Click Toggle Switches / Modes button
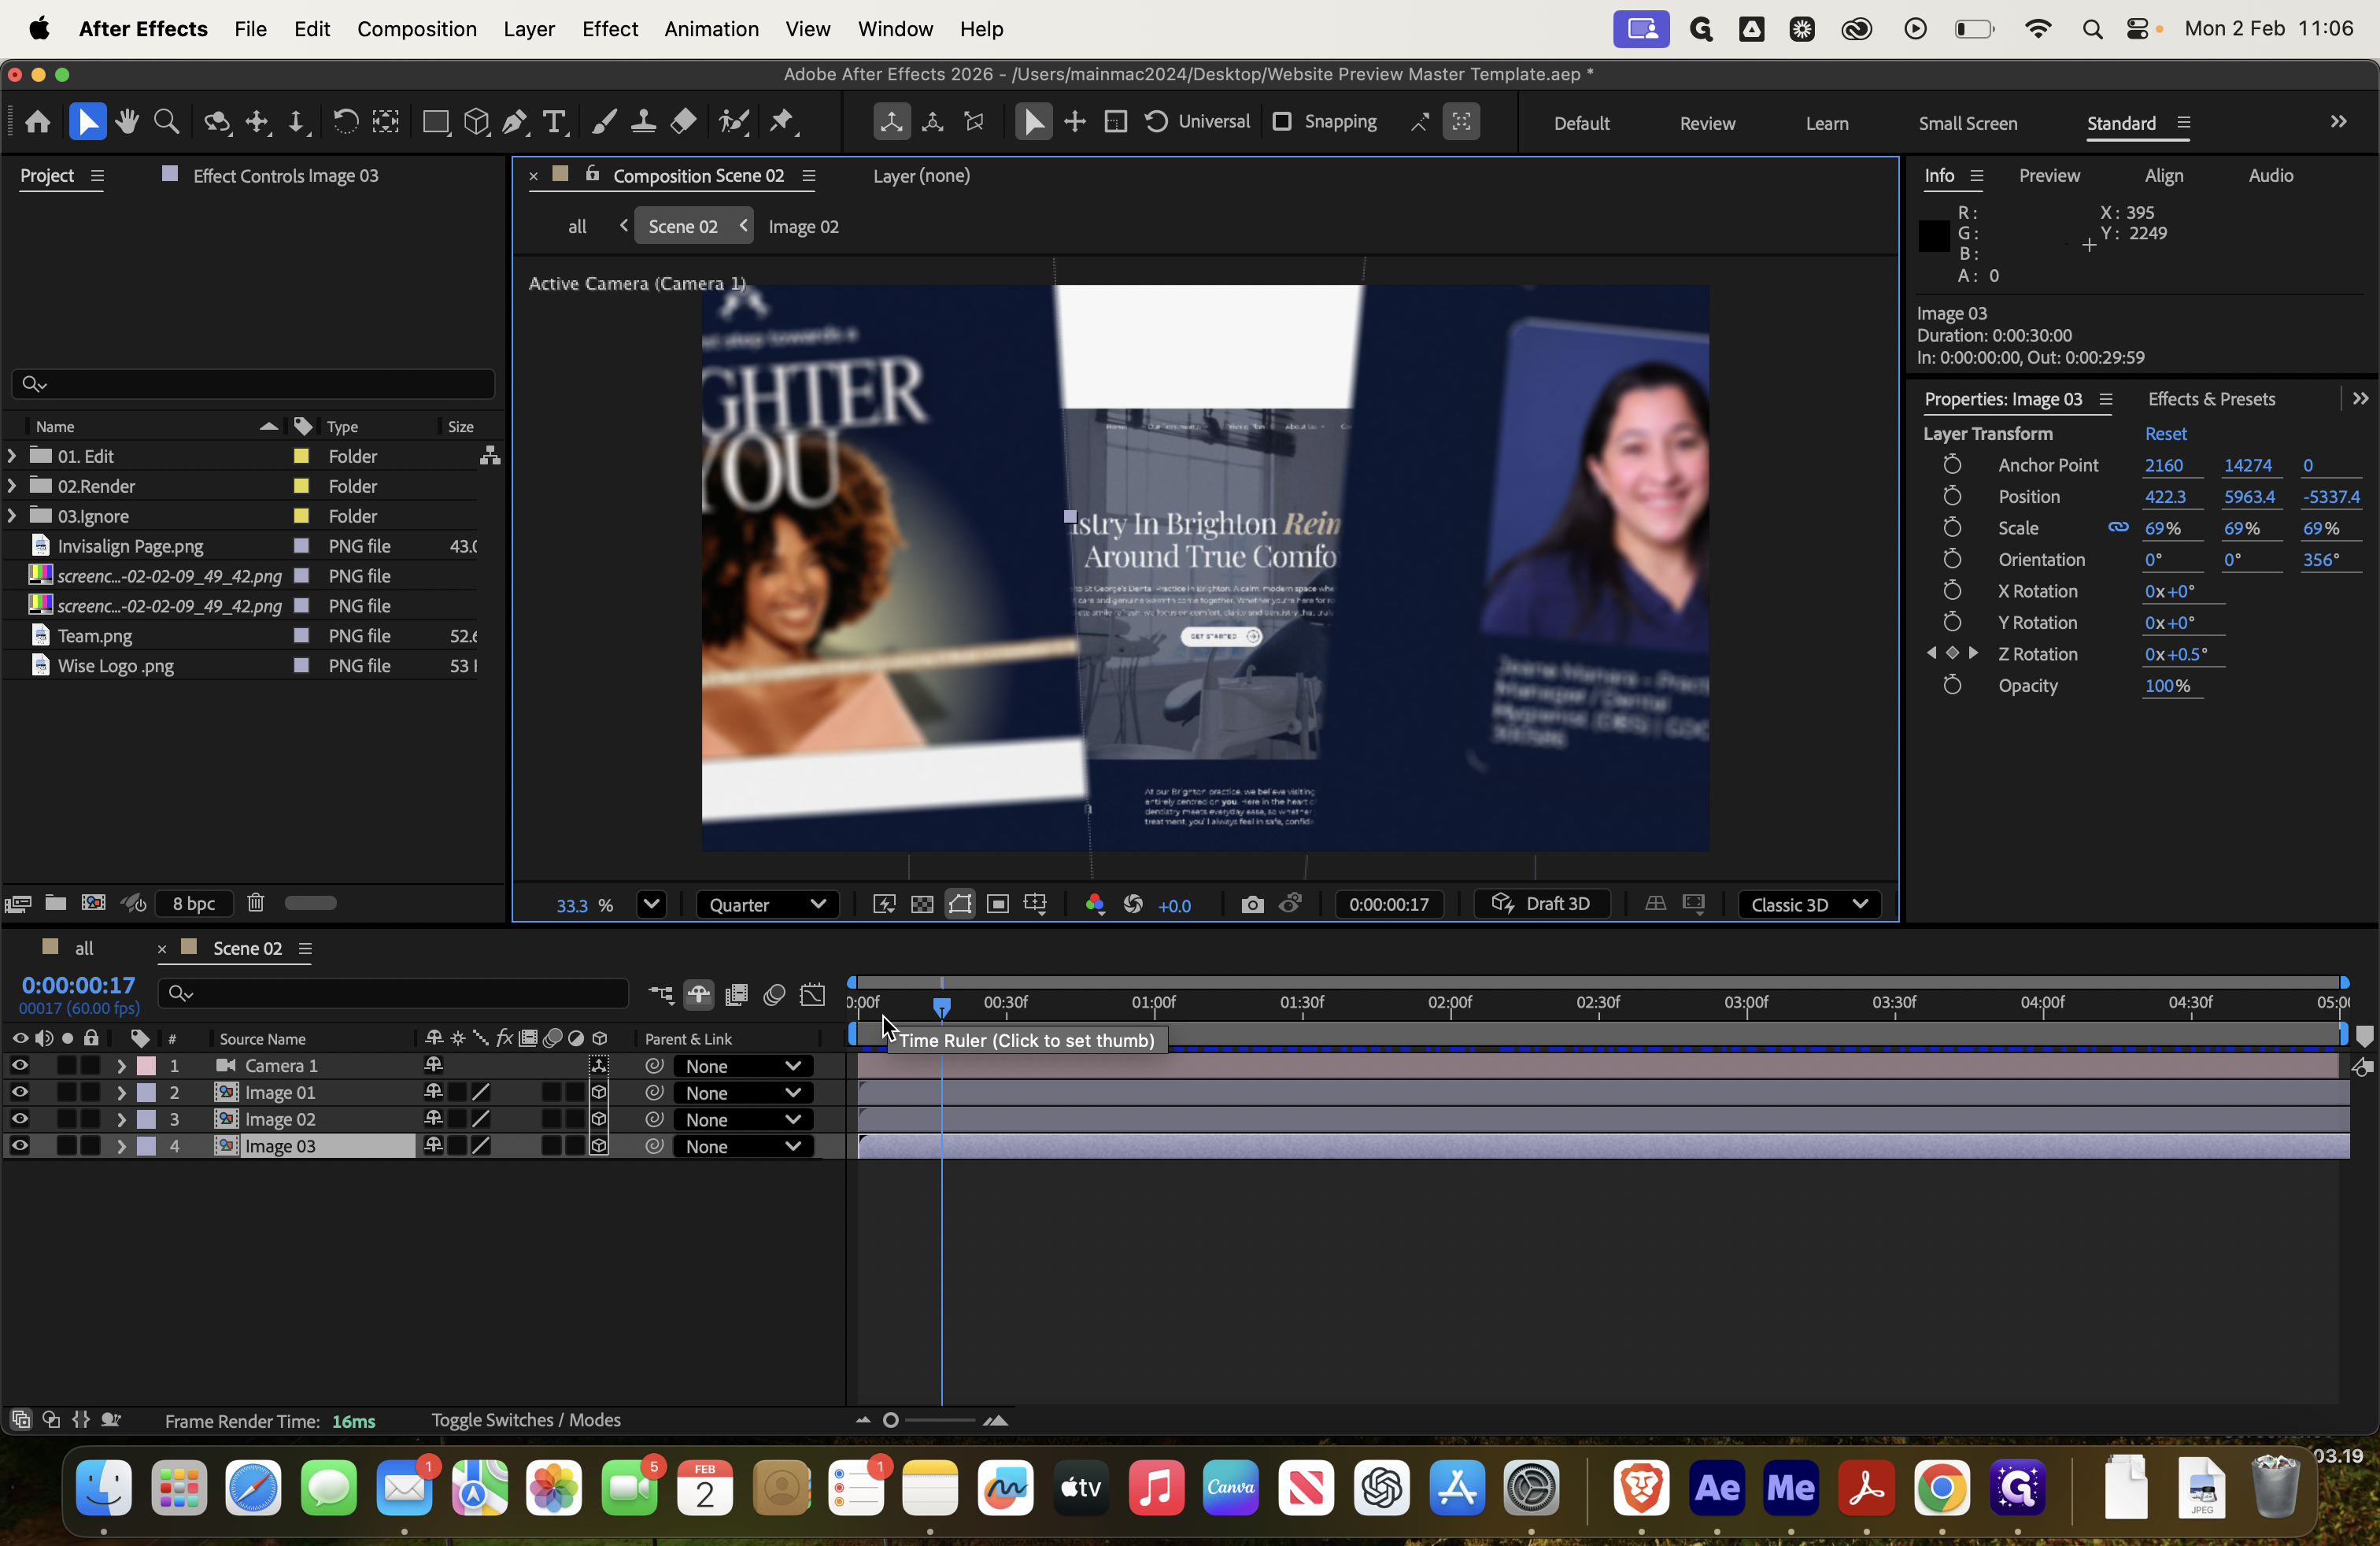This screenshot has width=2380, height=1546. tap(525, 1420)
